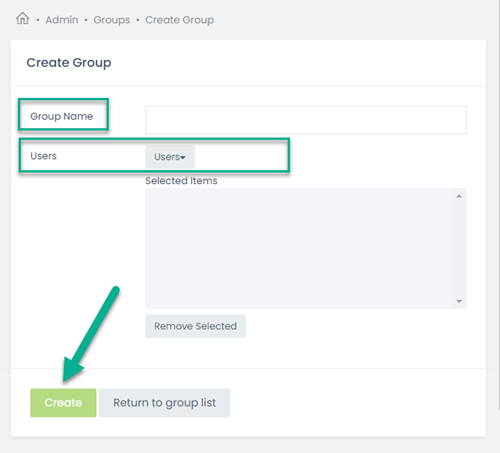Click the Group Name field label
Screen dimensions: 500x453
tap(62, 116)
